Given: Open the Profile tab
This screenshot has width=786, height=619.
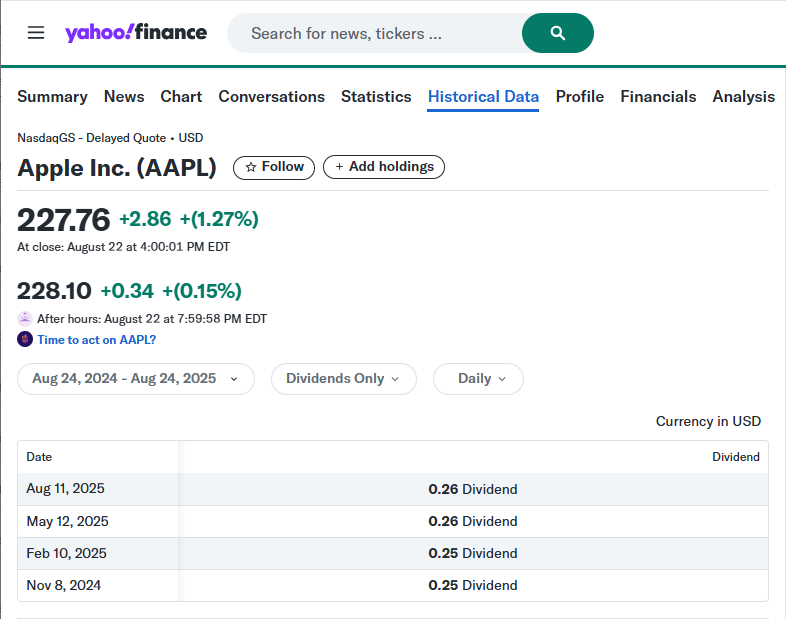Looking at the screenshot, I should (580, 97).
